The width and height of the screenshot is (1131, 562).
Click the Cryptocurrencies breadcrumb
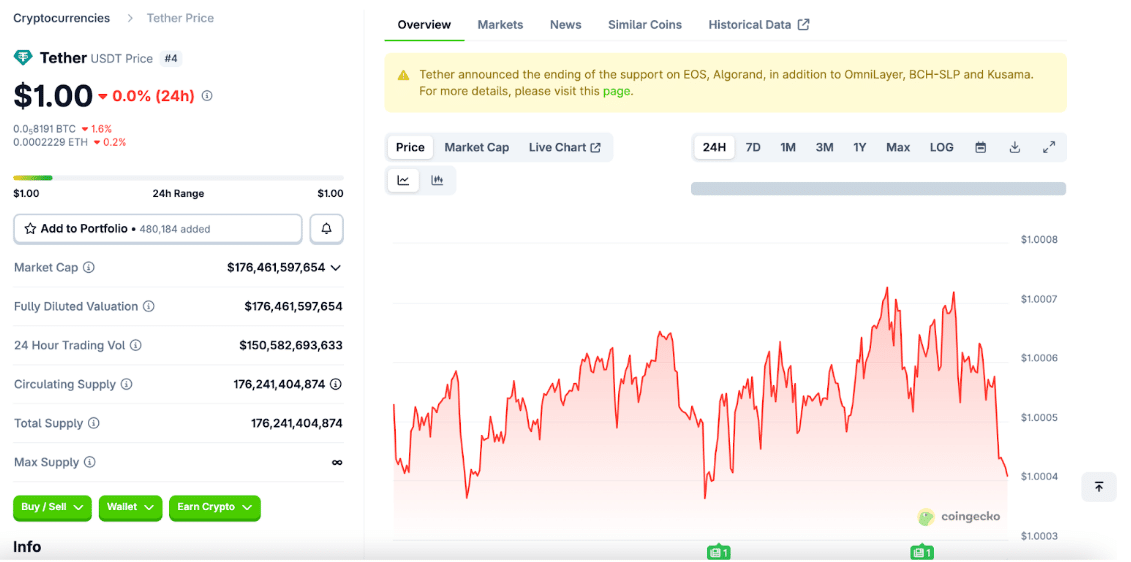(x=61, y=18)
